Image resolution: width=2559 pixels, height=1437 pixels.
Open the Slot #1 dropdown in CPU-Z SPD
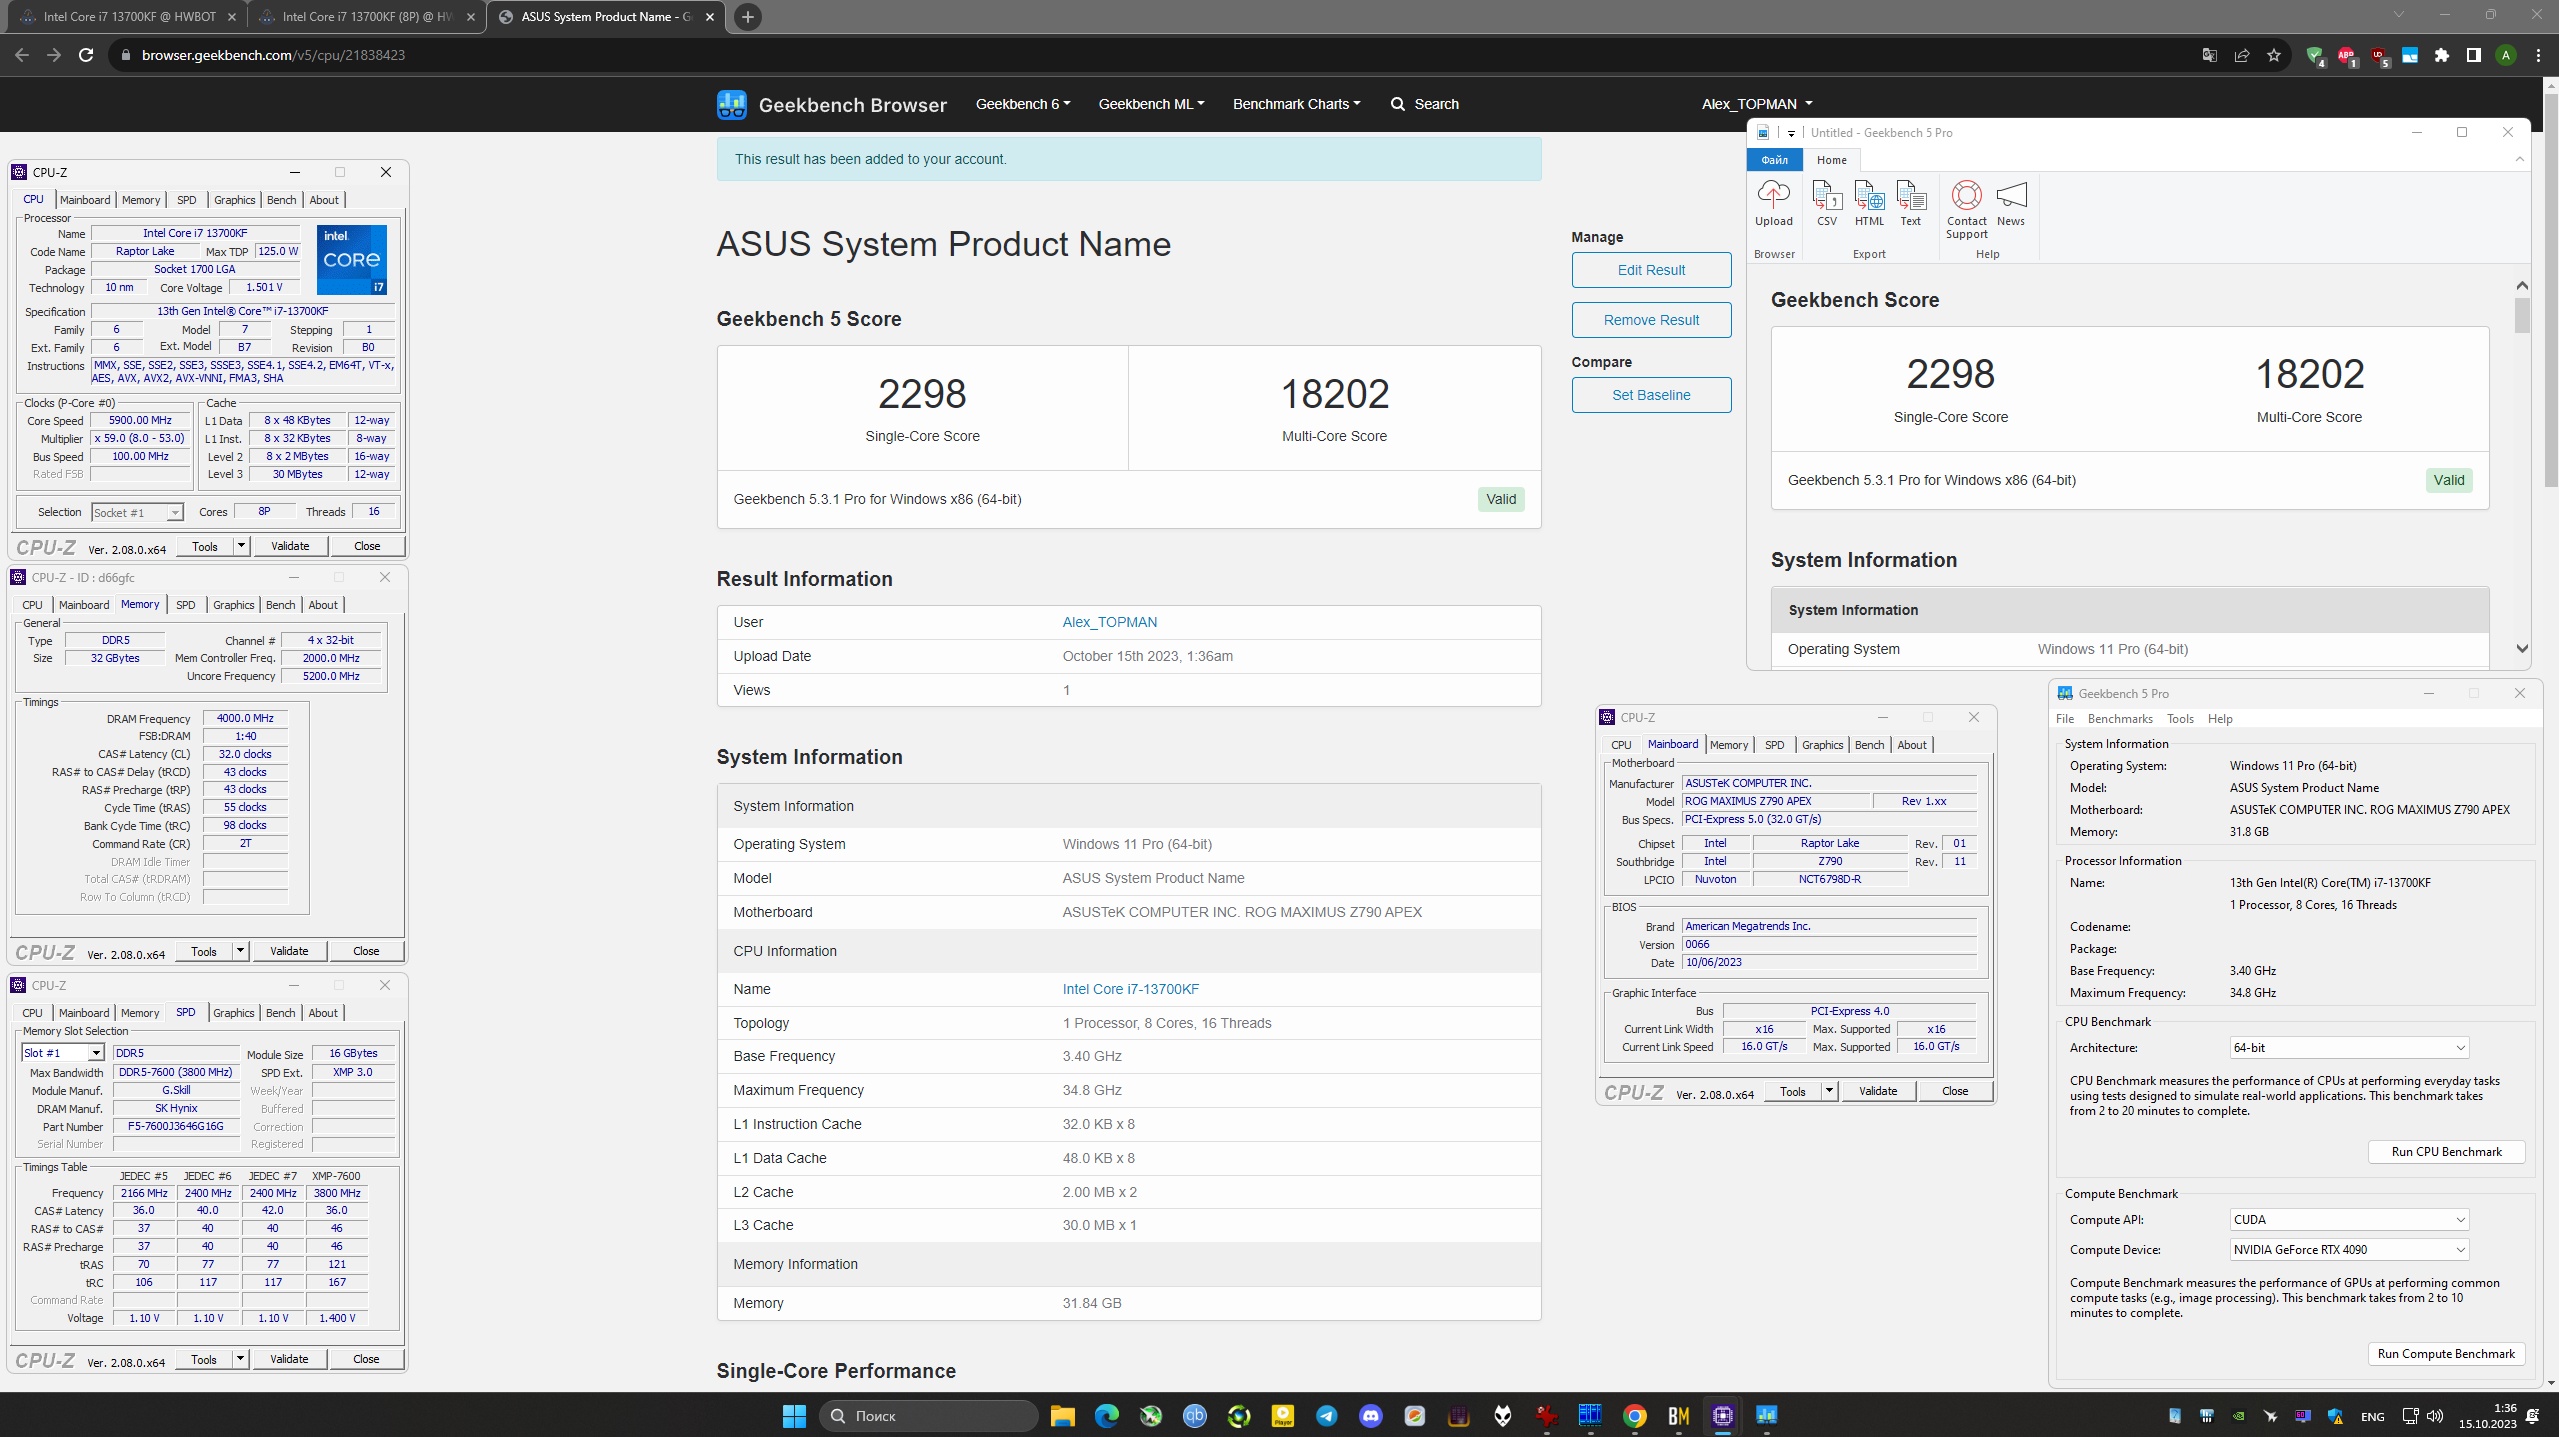click(x=63, y=1053)
